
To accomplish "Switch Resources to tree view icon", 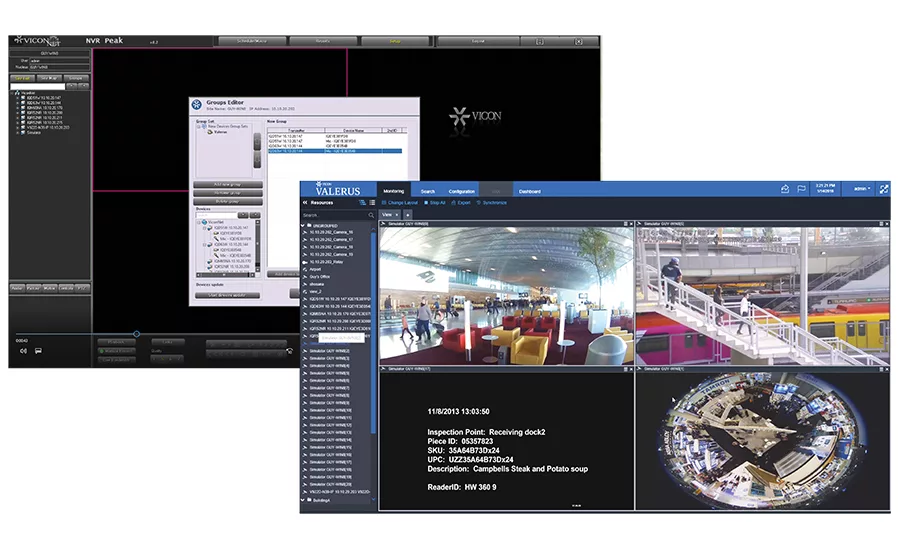I will point(362,203).
